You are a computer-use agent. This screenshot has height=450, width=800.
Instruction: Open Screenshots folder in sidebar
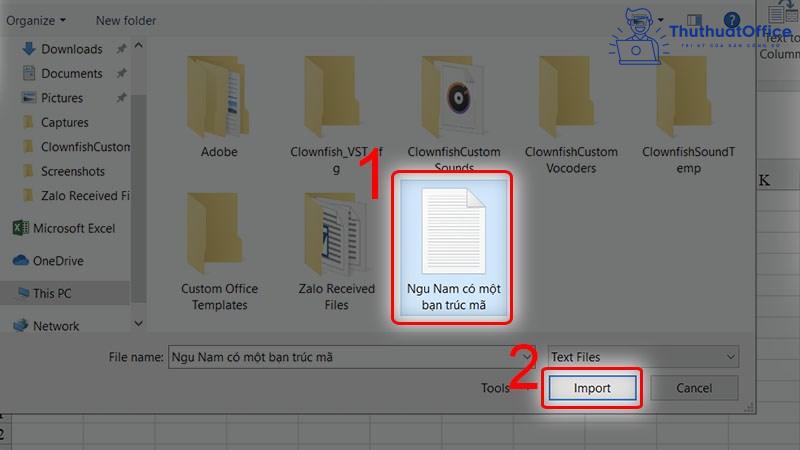[x=72, y=171]
